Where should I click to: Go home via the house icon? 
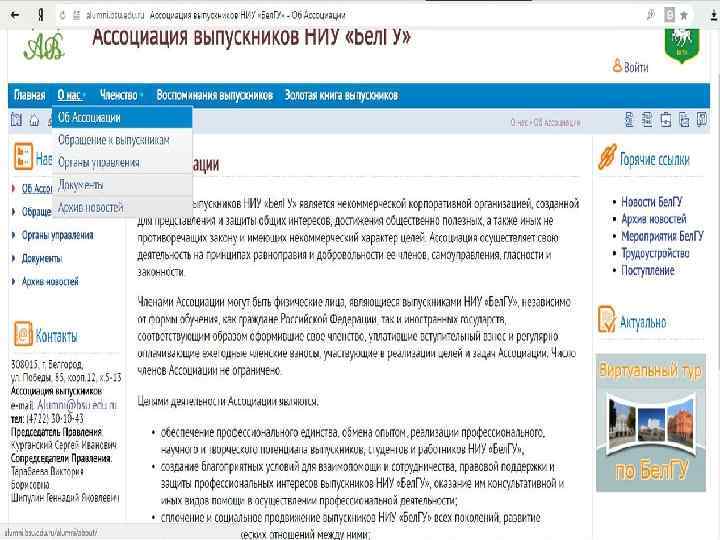point(34,120)
